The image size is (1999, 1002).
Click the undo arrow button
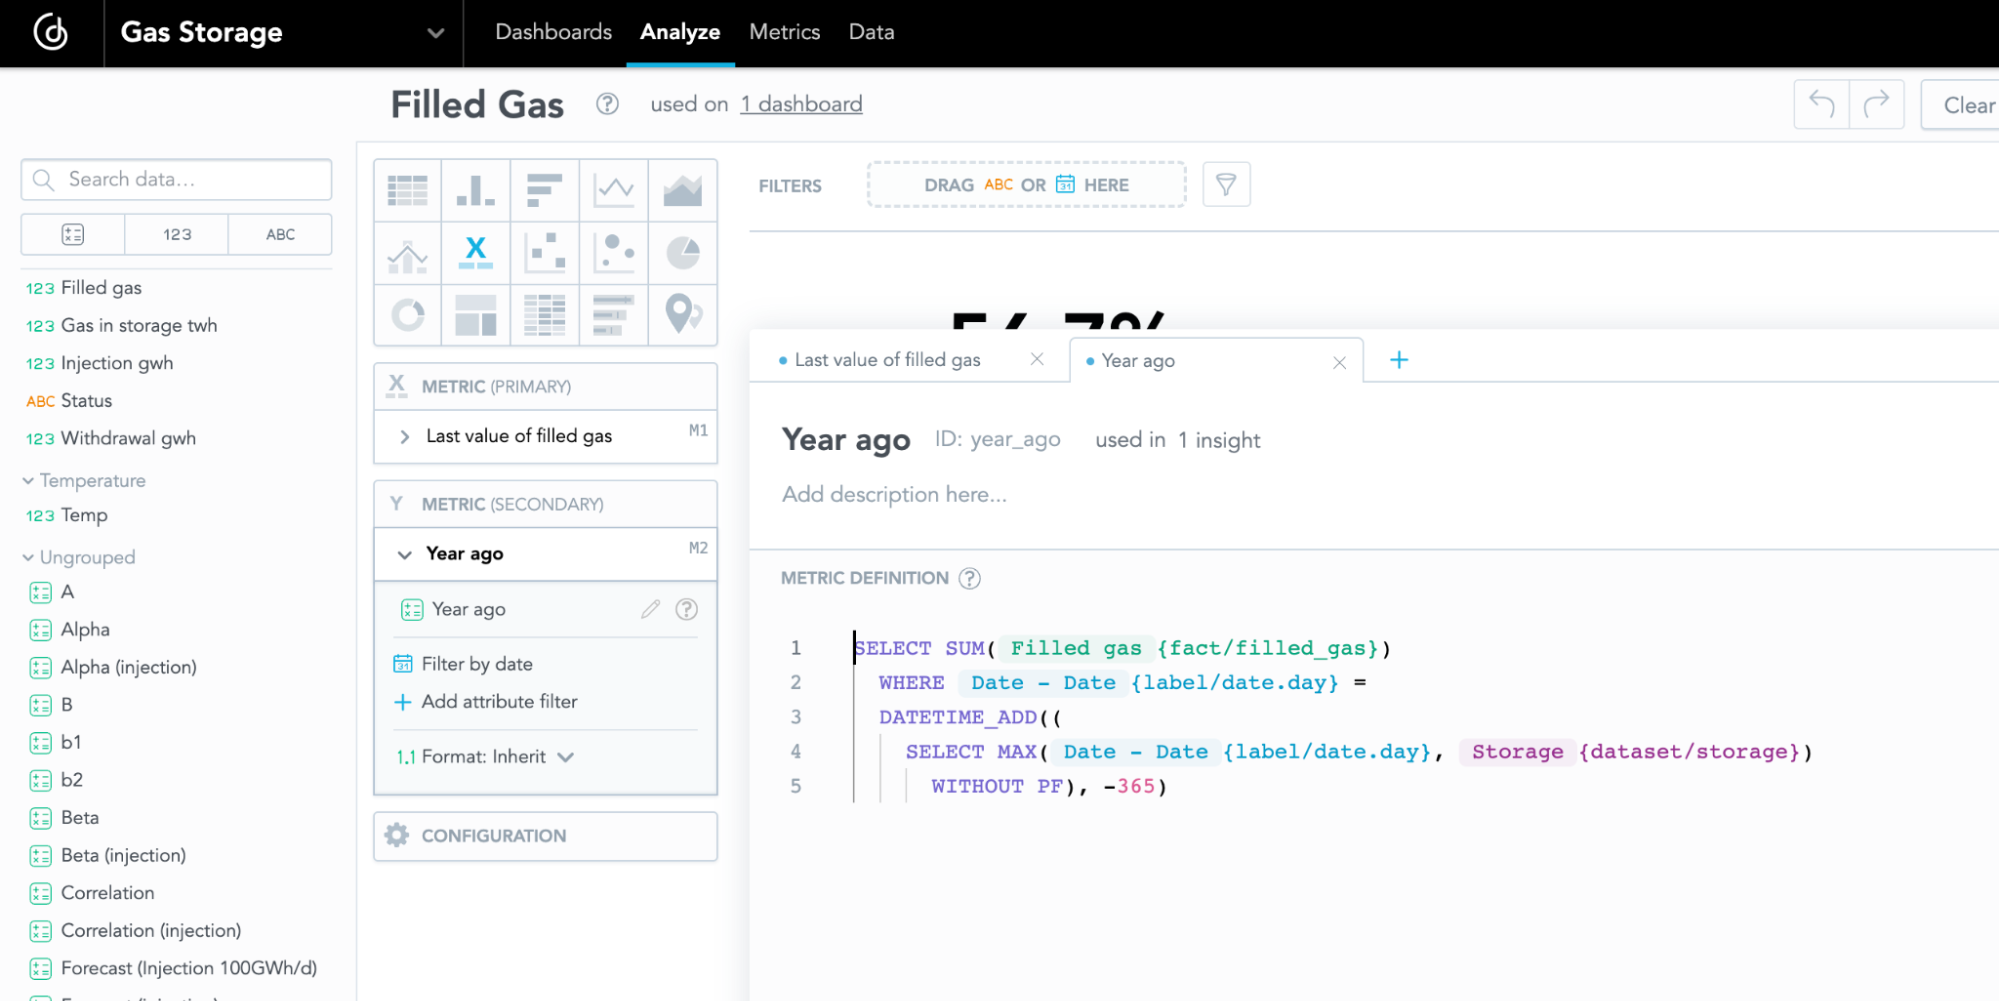[x=1821, y=104]
